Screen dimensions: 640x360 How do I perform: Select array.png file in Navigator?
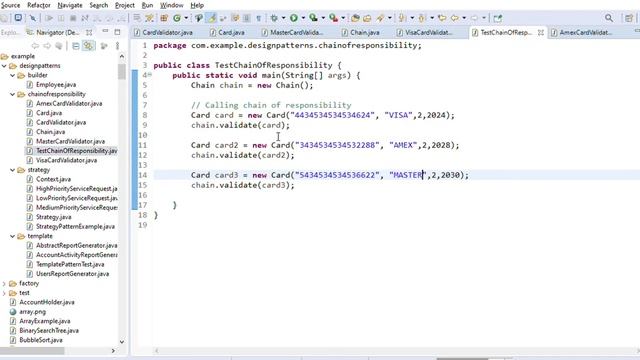point(32,311)
